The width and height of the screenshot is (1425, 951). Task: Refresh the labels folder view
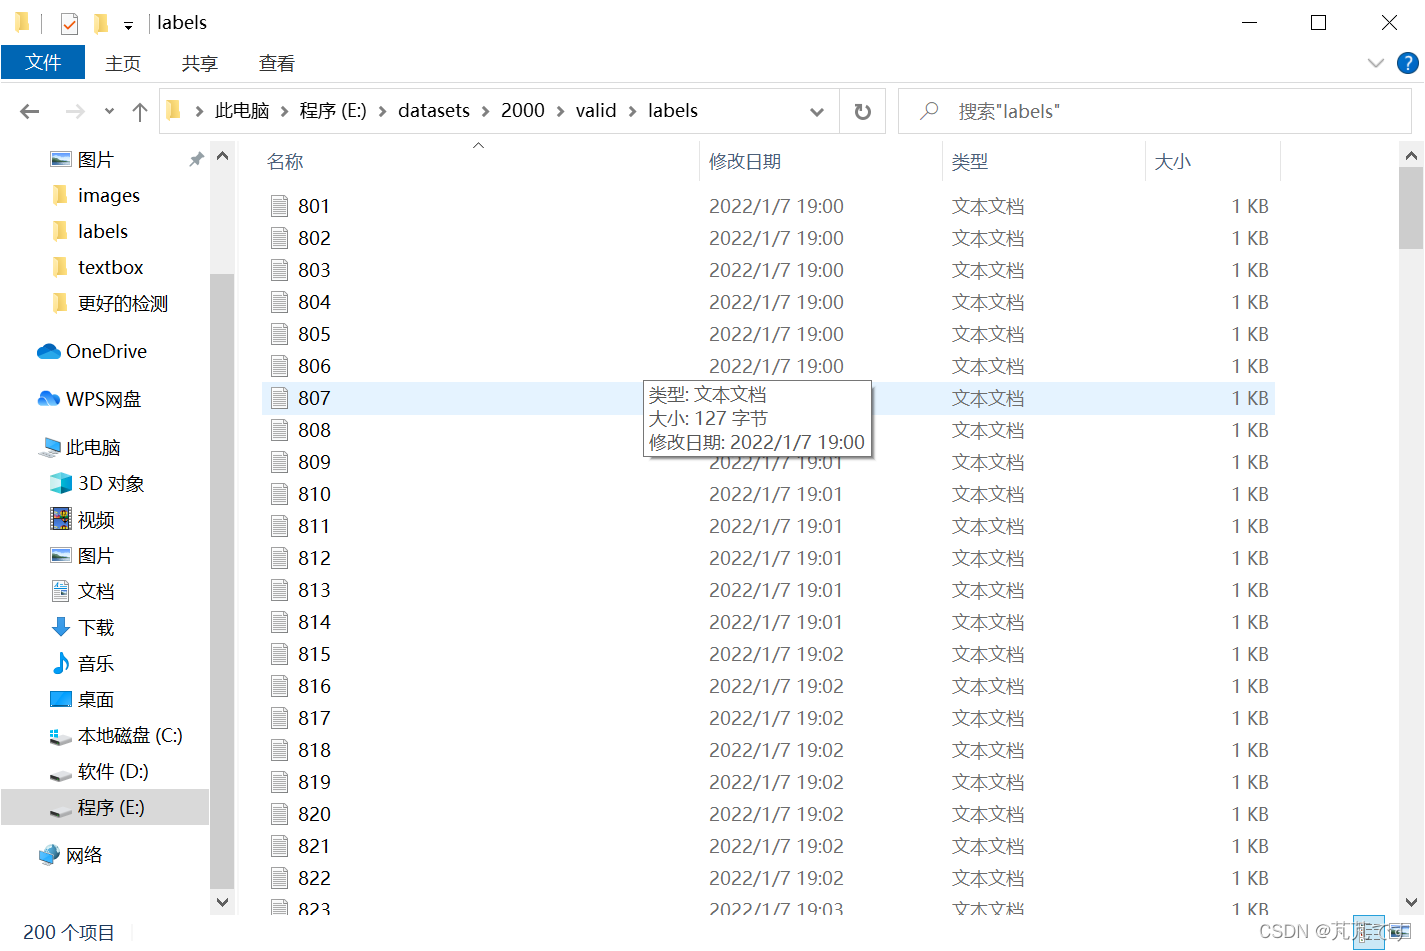(862, 112)
